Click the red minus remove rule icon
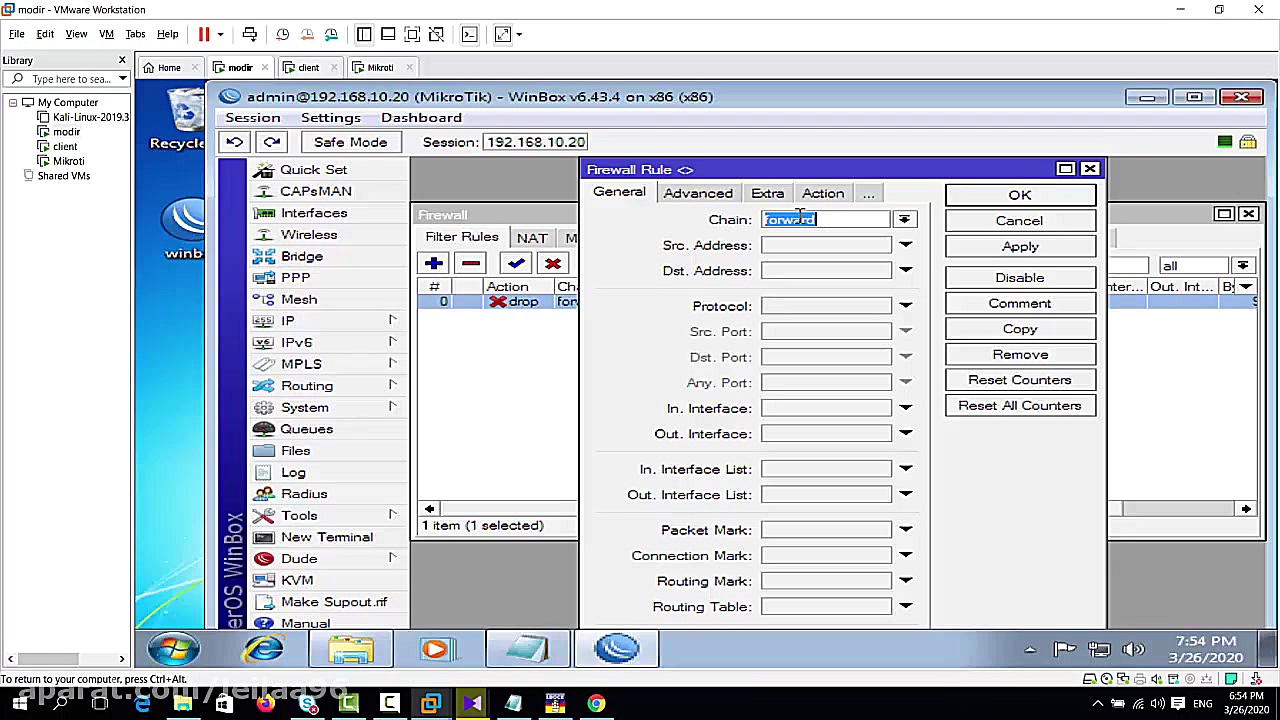 (x=471, y=263)
